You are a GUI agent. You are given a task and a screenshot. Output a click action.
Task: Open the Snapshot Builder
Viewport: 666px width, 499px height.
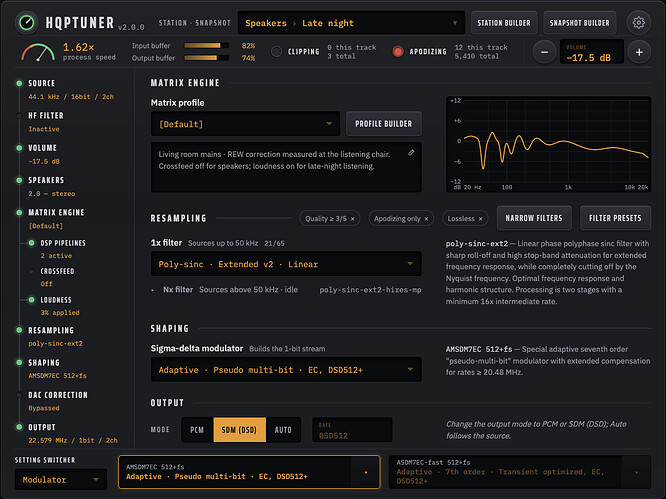pyautogui.click(x=579, y=23)
